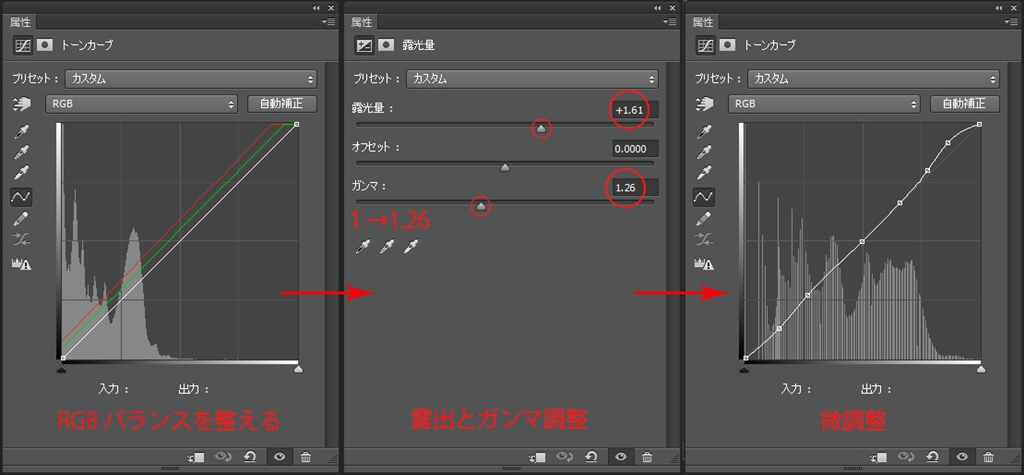Select white point eyedropper in left Curves panel

[22, 174]
